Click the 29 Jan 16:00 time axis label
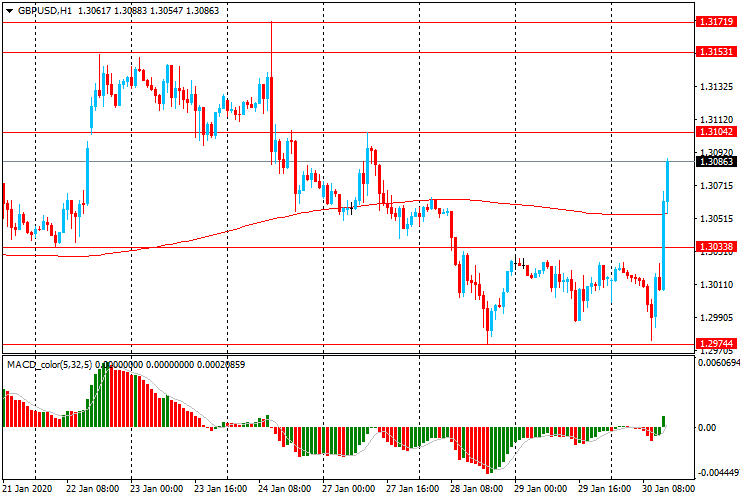Image resolution: width=740 pixels, height=500 pixels. (x=605, y=488)
